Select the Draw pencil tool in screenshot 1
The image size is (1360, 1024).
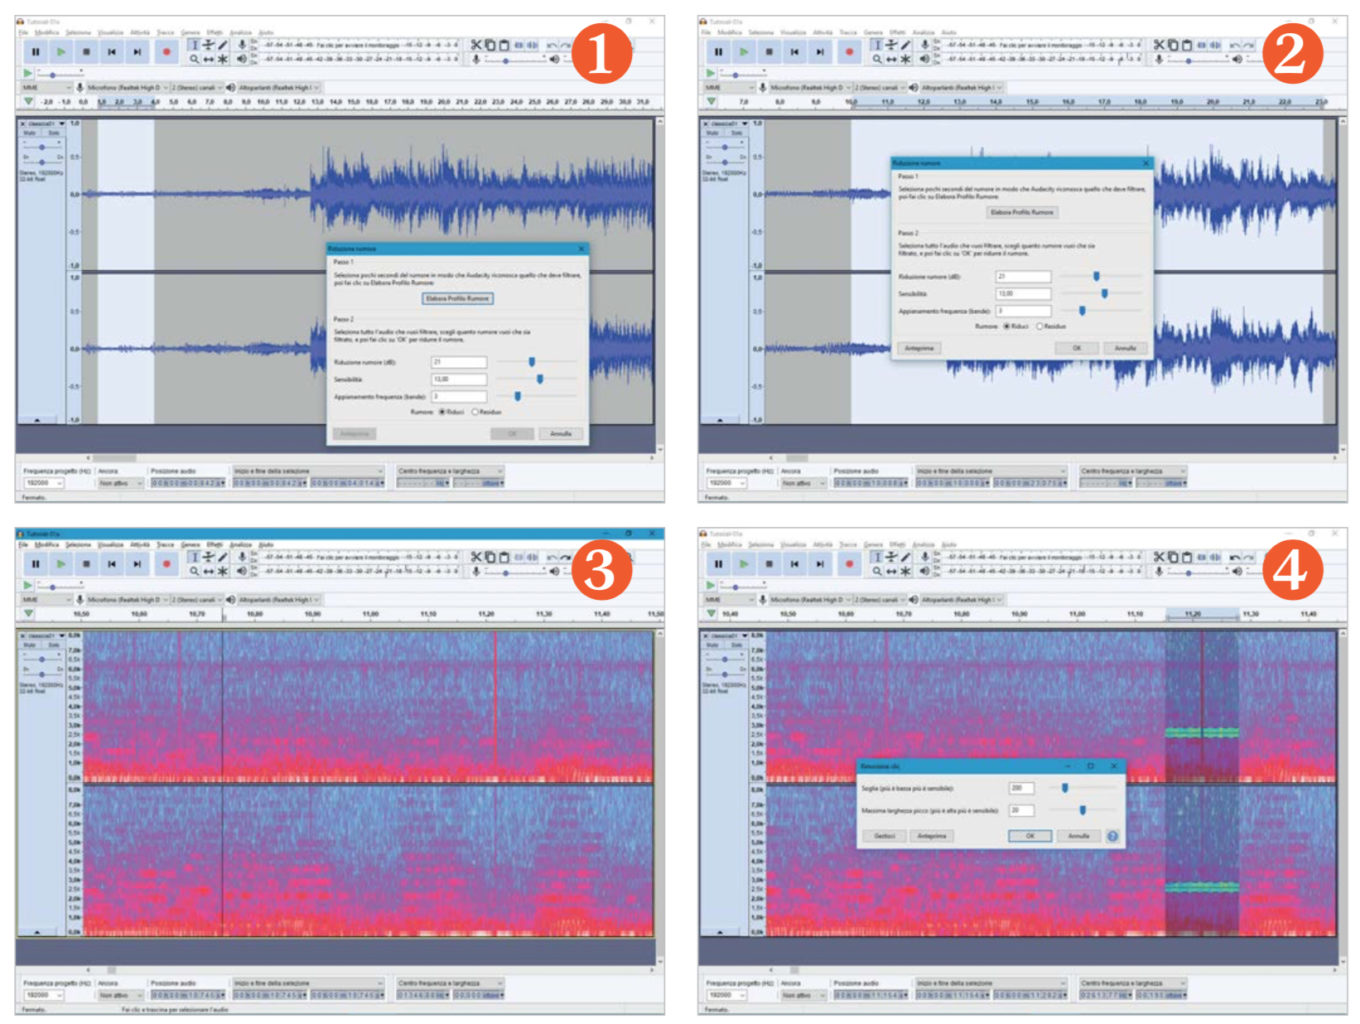coord(222,45)
